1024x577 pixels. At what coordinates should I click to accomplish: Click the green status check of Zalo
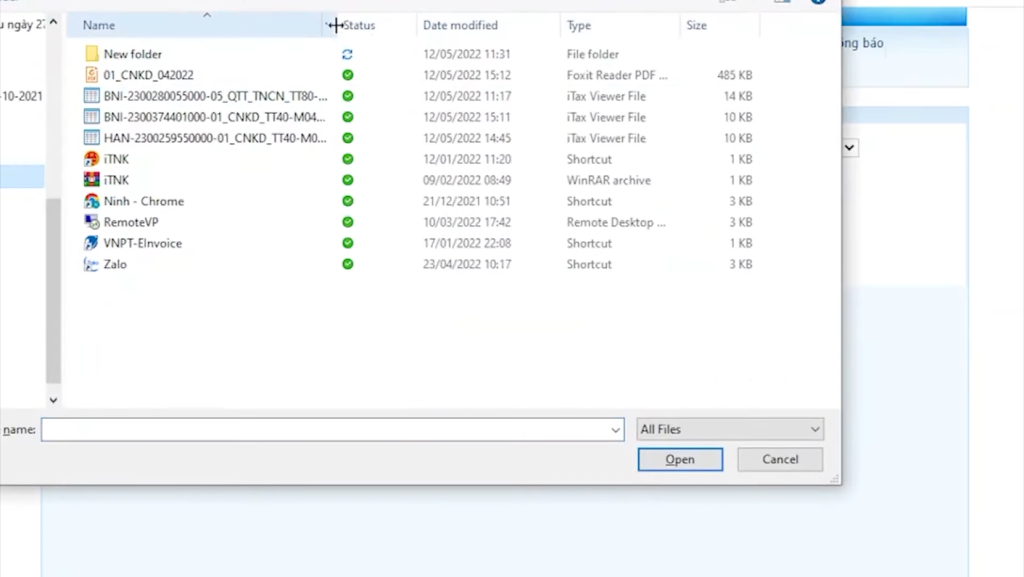click(x=347, y=264)
